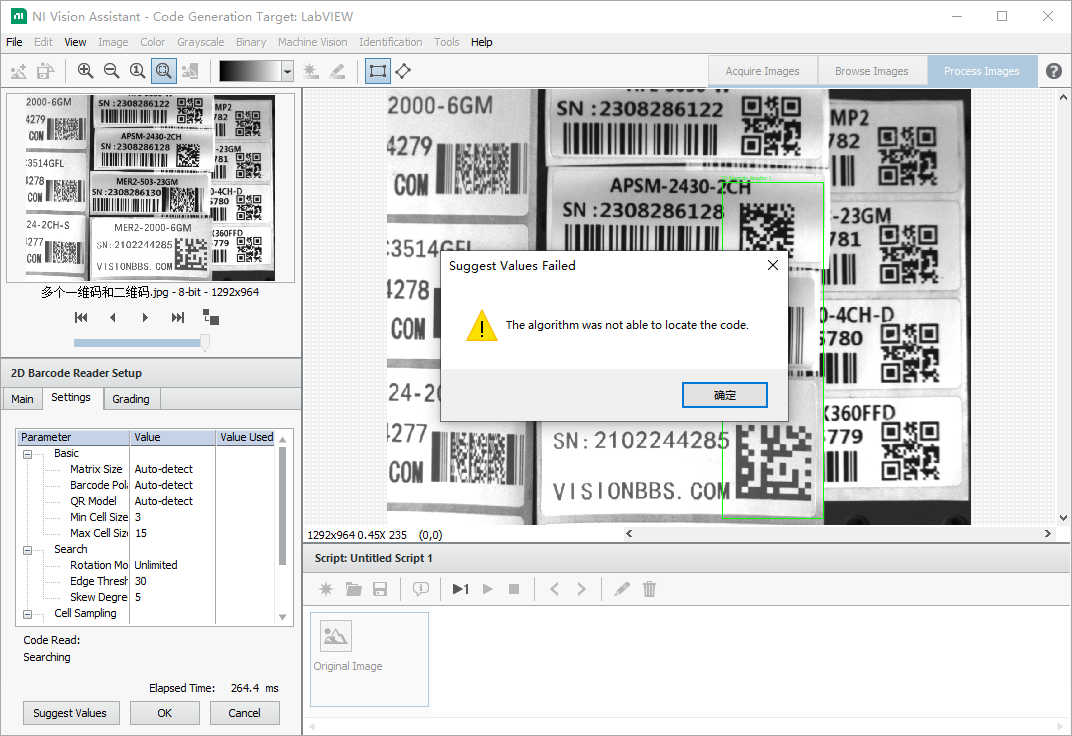Switch to Acquire Images mode
Viewport: 1072px width, 736px height.
click(762, 71)
